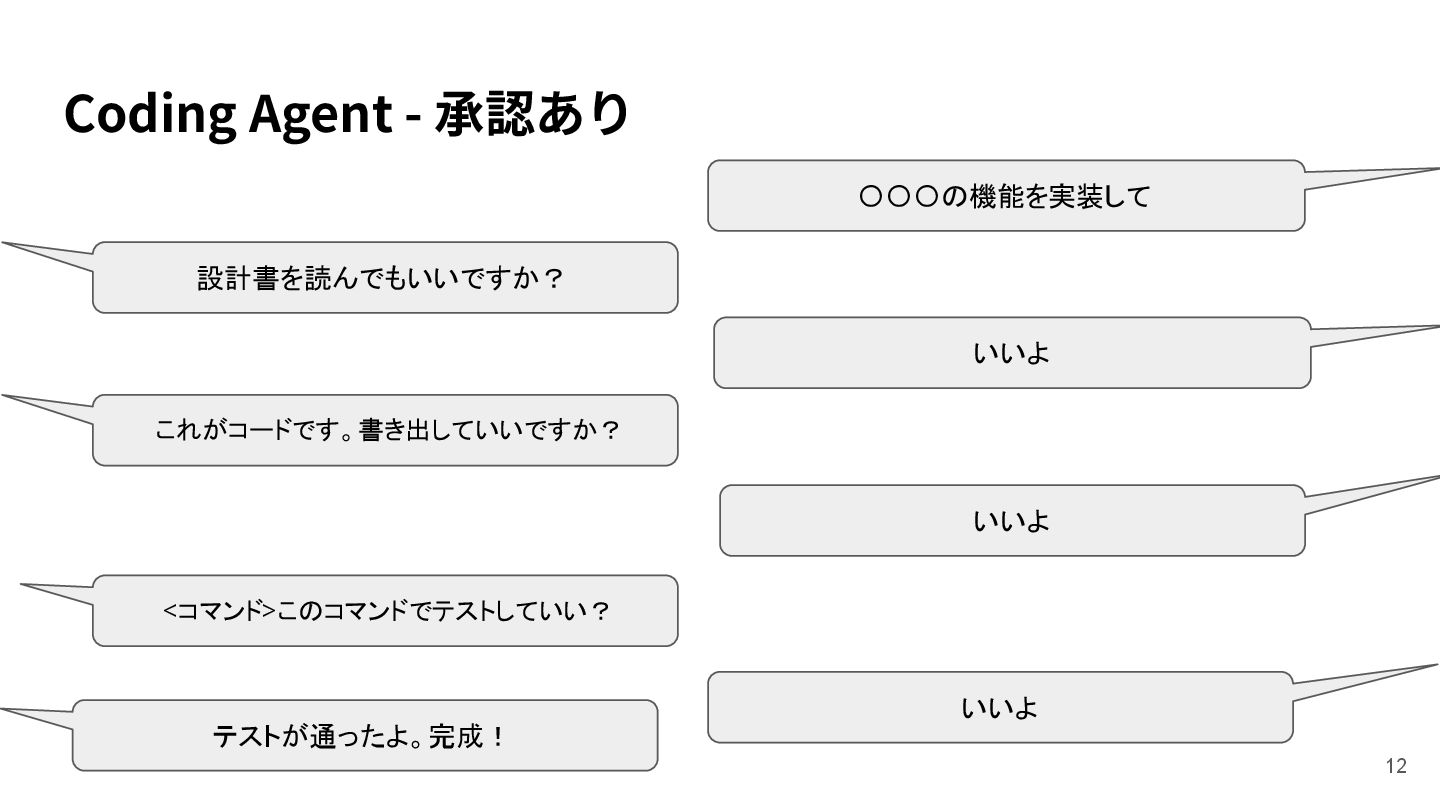Click the "○○○" placeholder circles
This screenshot has width=1440, height=810.
pos(898,196)
